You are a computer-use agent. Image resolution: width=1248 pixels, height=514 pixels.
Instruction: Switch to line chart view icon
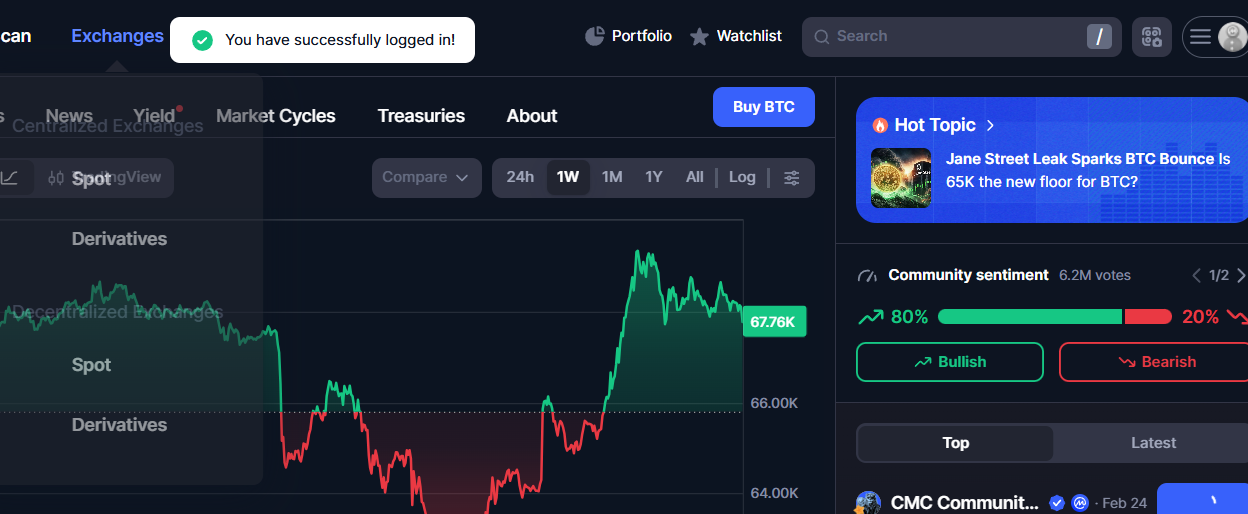pyautogui.click(x=9, y=178)
